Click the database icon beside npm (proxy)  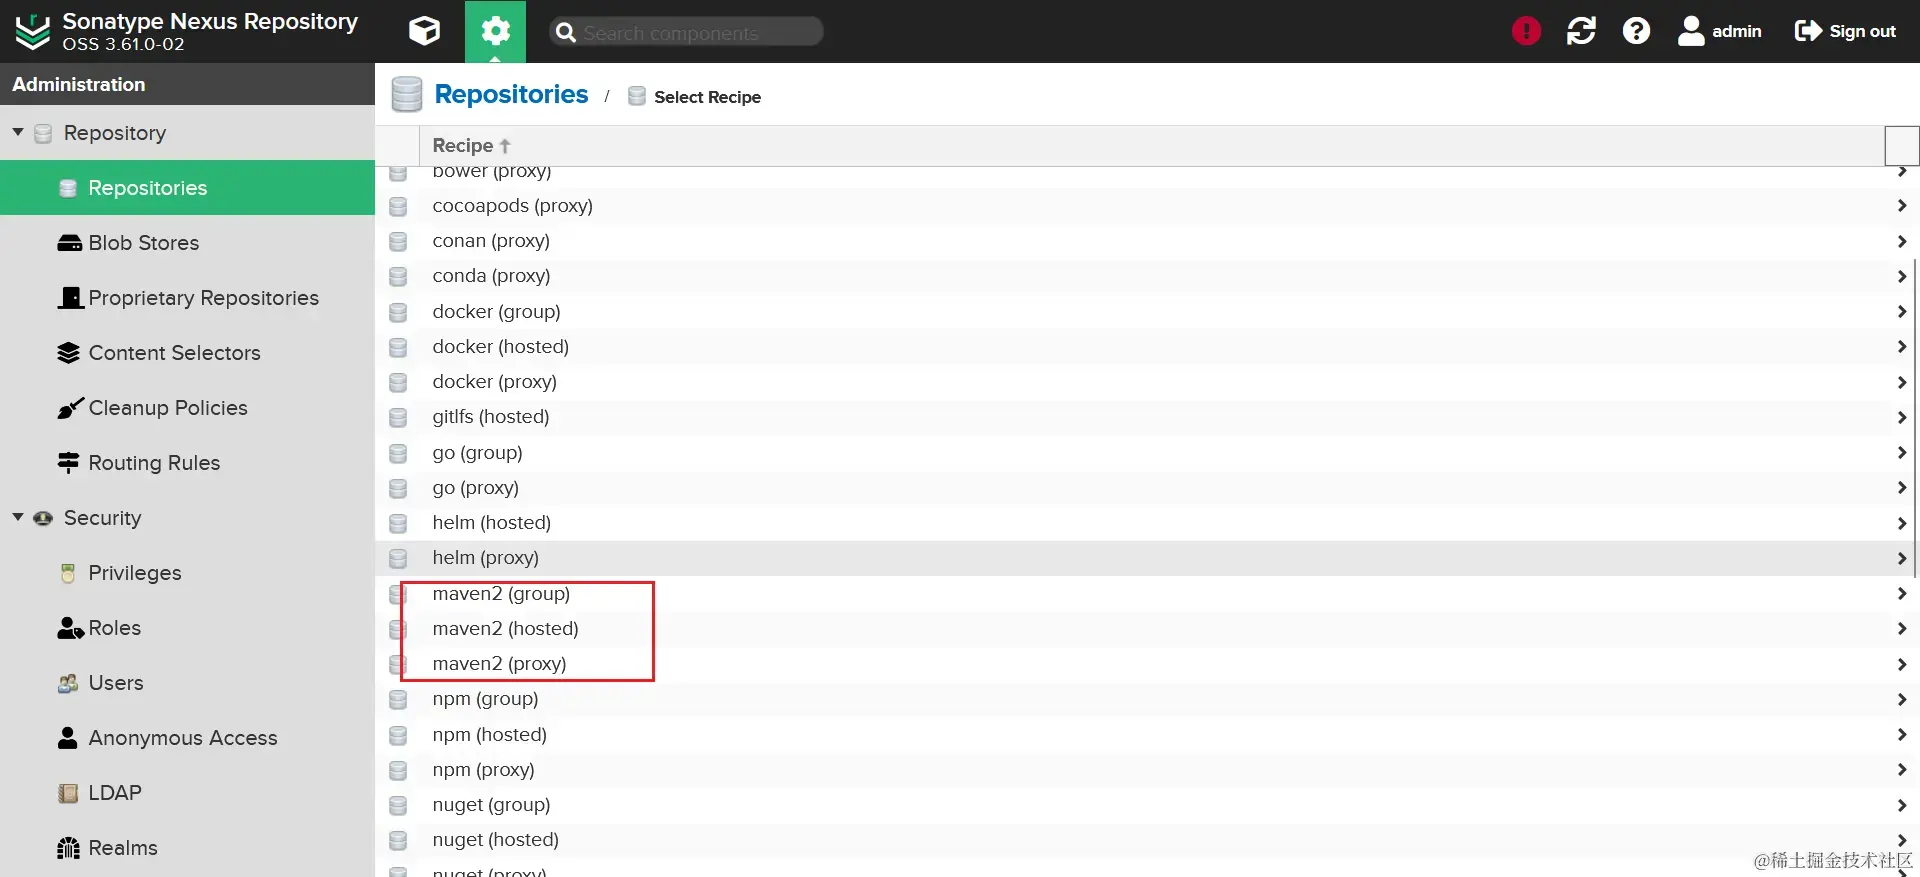398,770
